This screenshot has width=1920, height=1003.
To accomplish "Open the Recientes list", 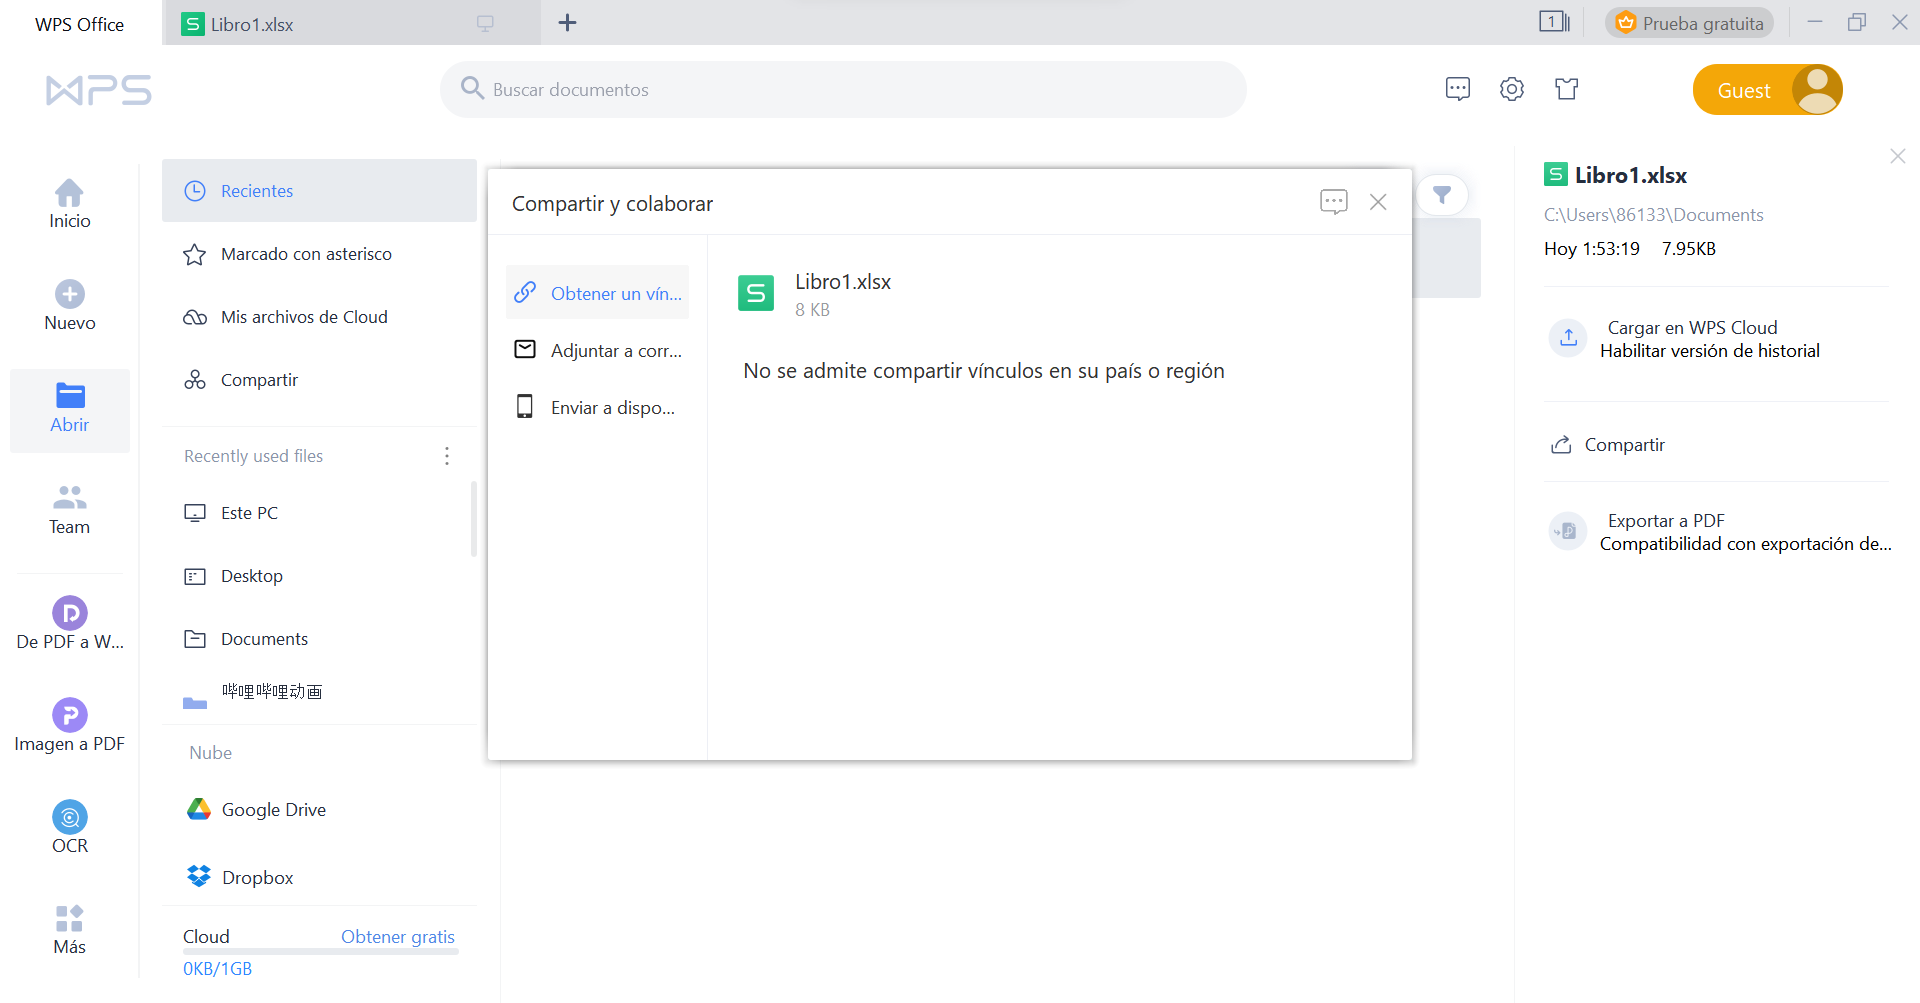I will [x=319, y=191].
